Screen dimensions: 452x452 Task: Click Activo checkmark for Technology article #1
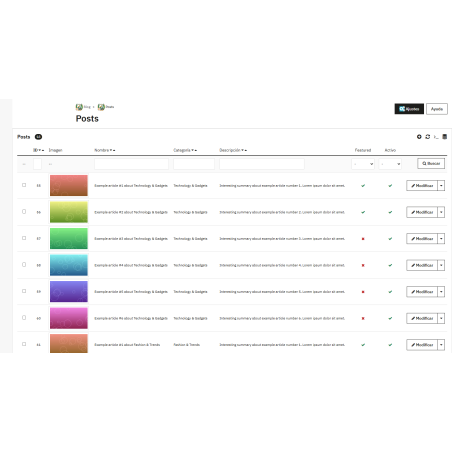390,186
